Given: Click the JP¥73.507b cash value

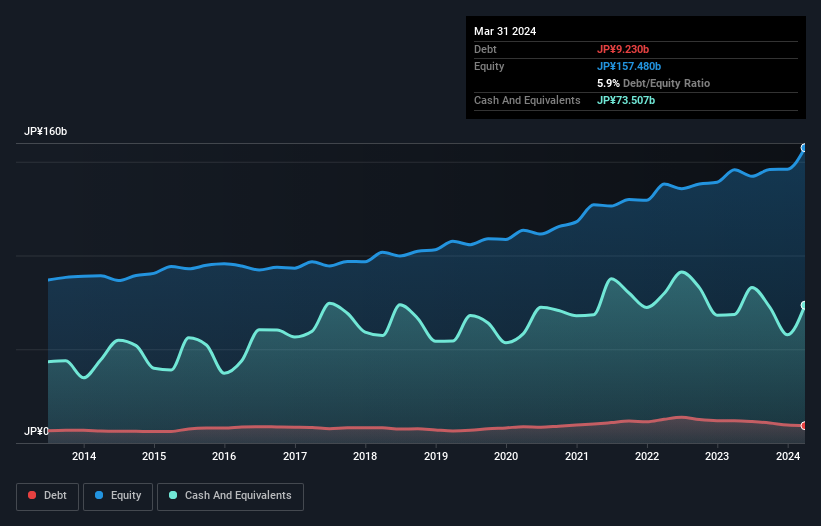Looking at the screenshot, I should click(x=626, y=100).
